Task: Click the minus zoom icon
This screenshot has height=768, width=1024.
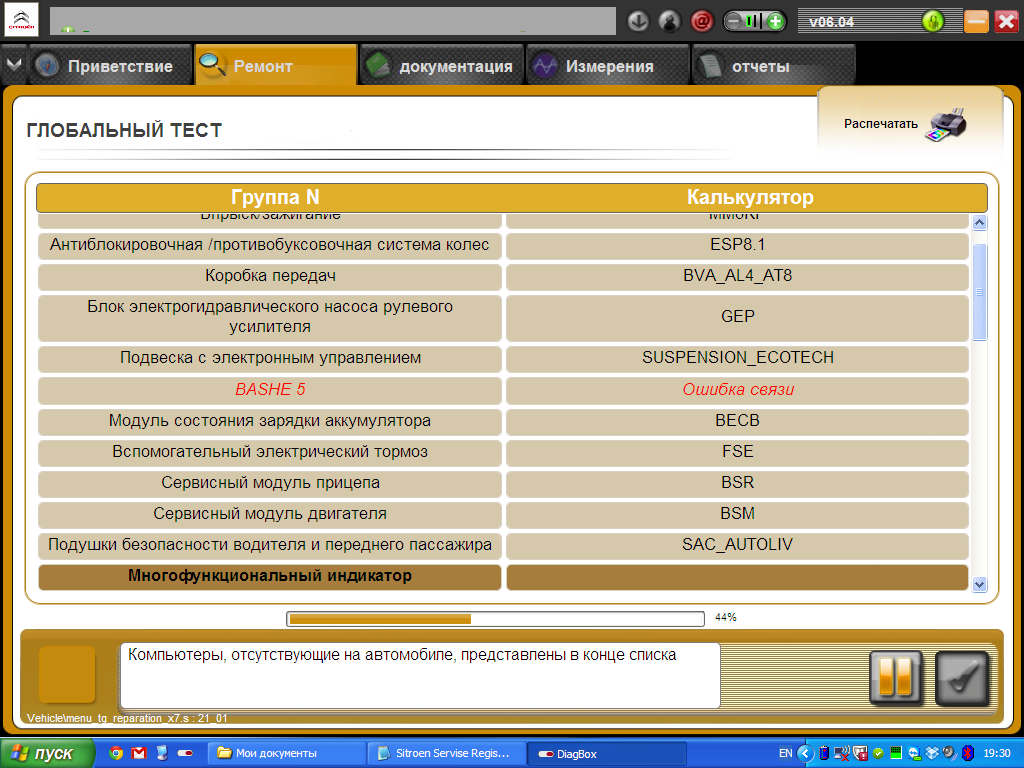Action: point(735,21)
